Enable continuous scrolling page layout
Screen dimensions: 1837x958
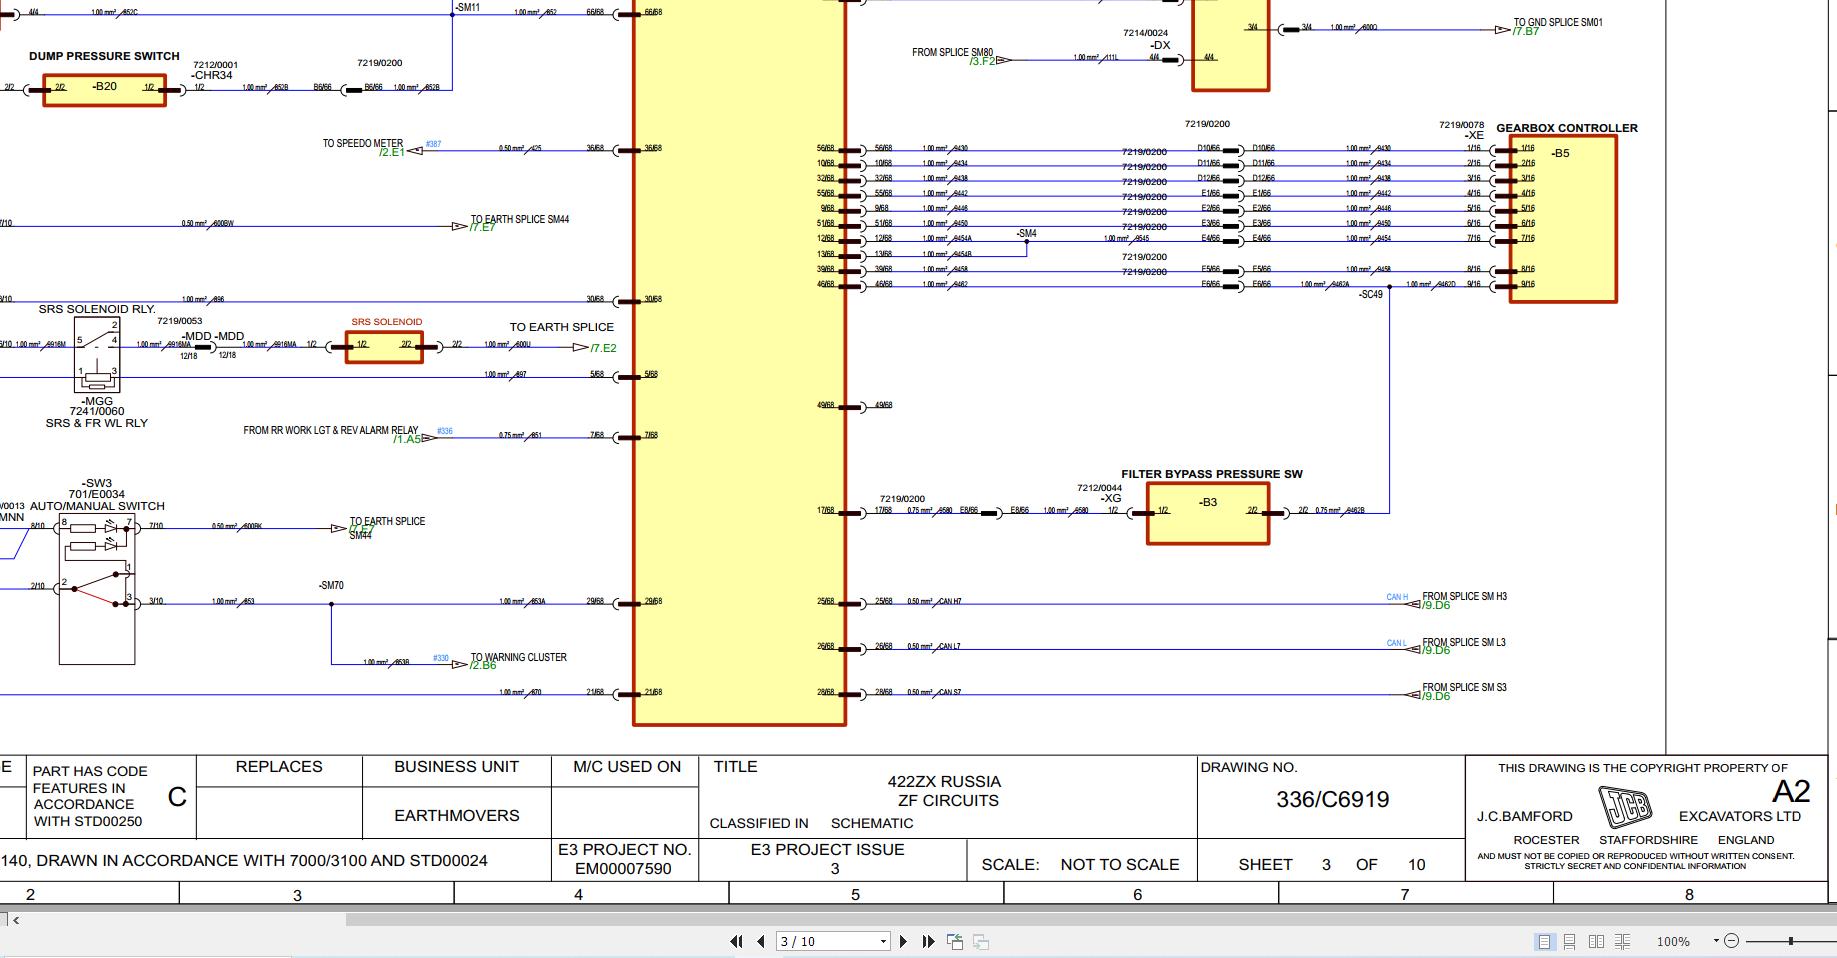click(x=1570, y=941)
